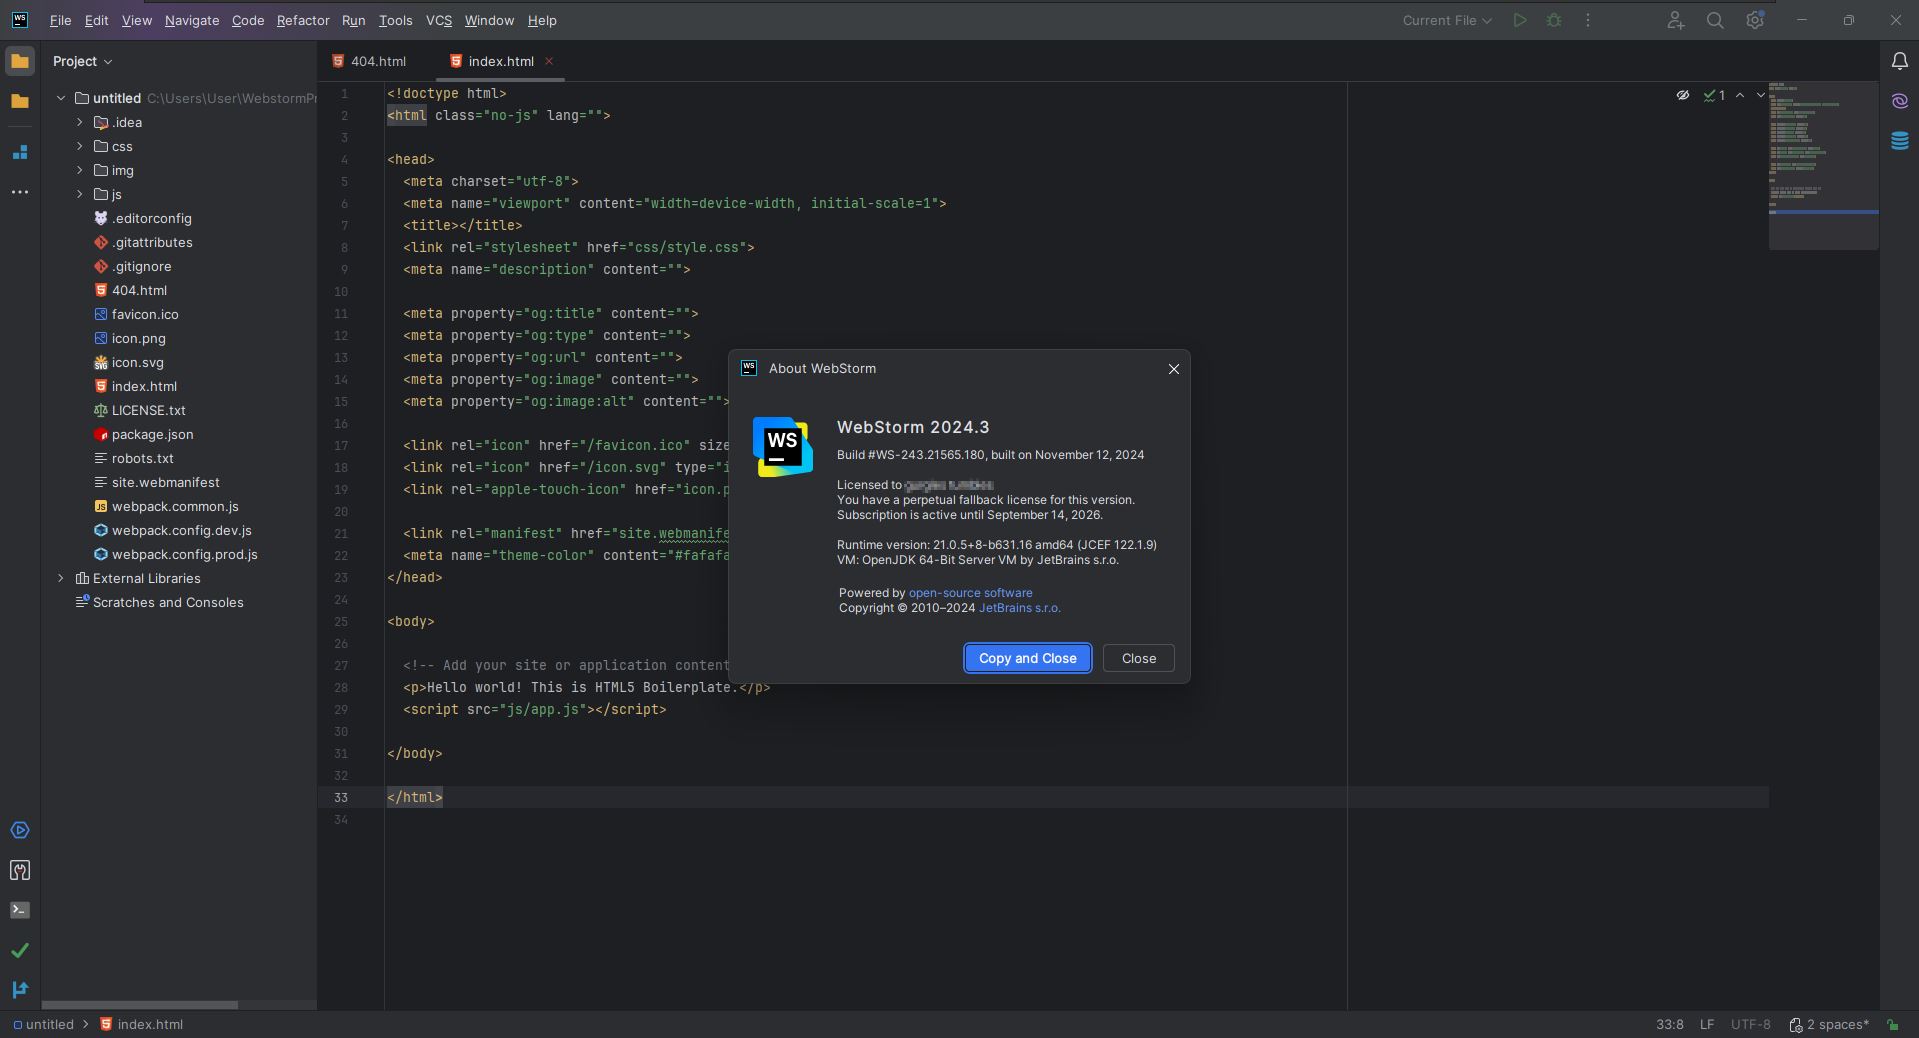Open the Database tool window icon
The image size is (1919, 1038).
pyautogui.click(x=1899, y=141)
